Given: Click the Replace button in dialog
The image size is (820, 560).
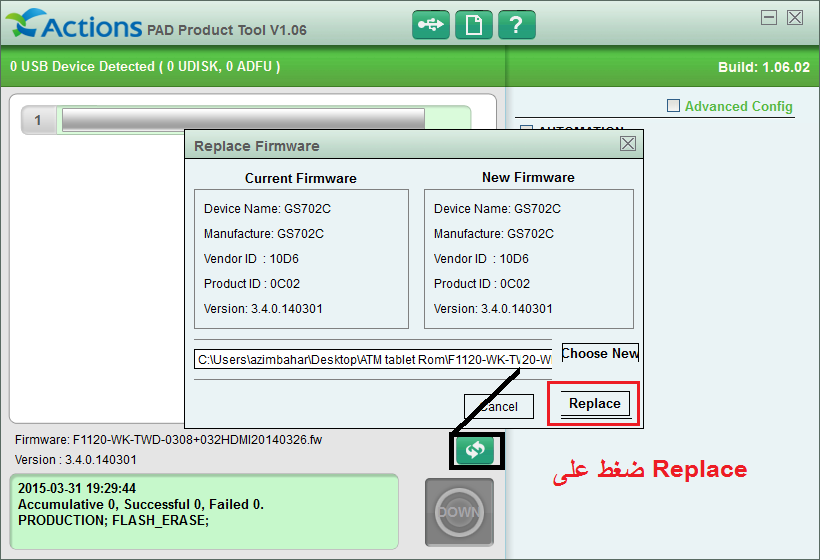Looking at the screenshot, I should pos(595,404).
